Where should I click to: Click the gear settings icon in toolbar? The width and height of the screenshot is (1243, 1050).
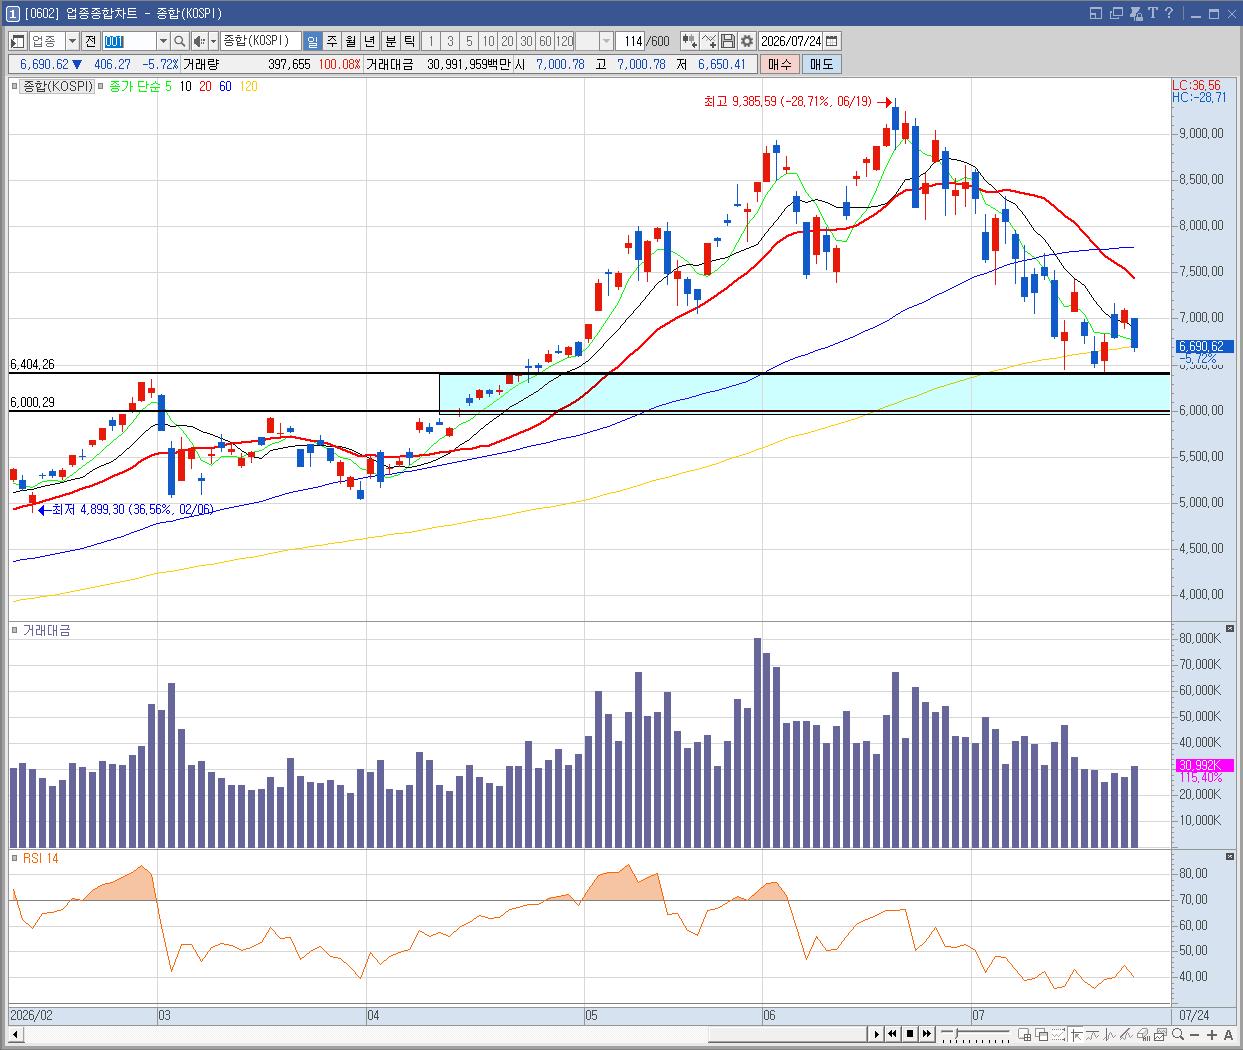[745, 41]
